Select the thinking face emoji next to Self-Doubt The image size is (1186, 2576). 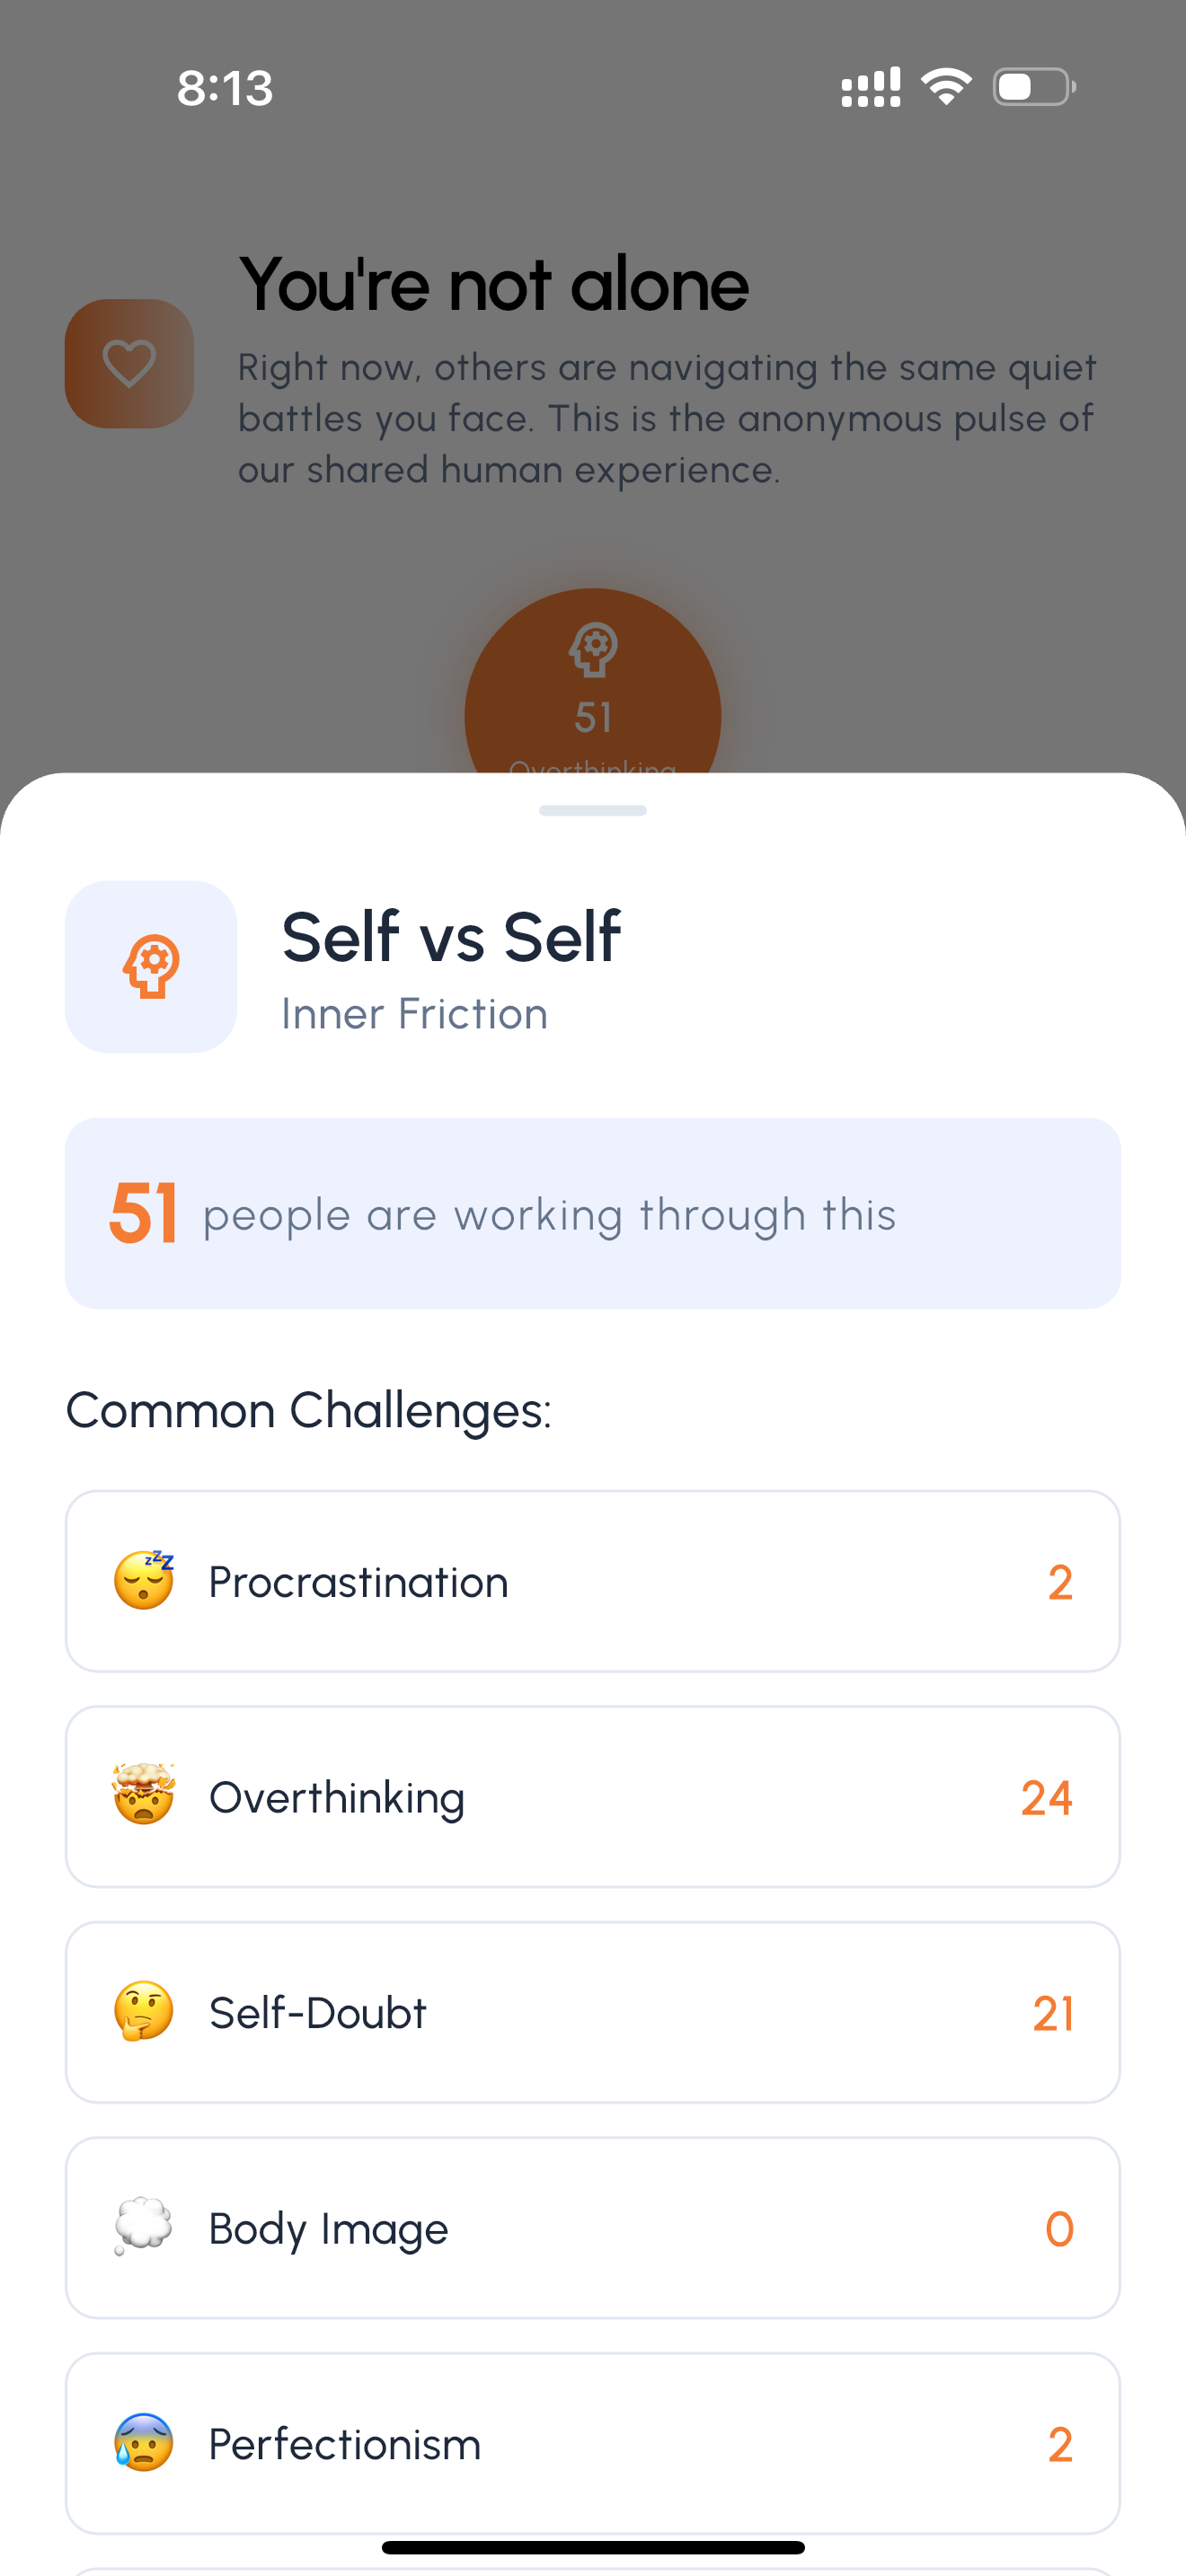[143, 2012]
